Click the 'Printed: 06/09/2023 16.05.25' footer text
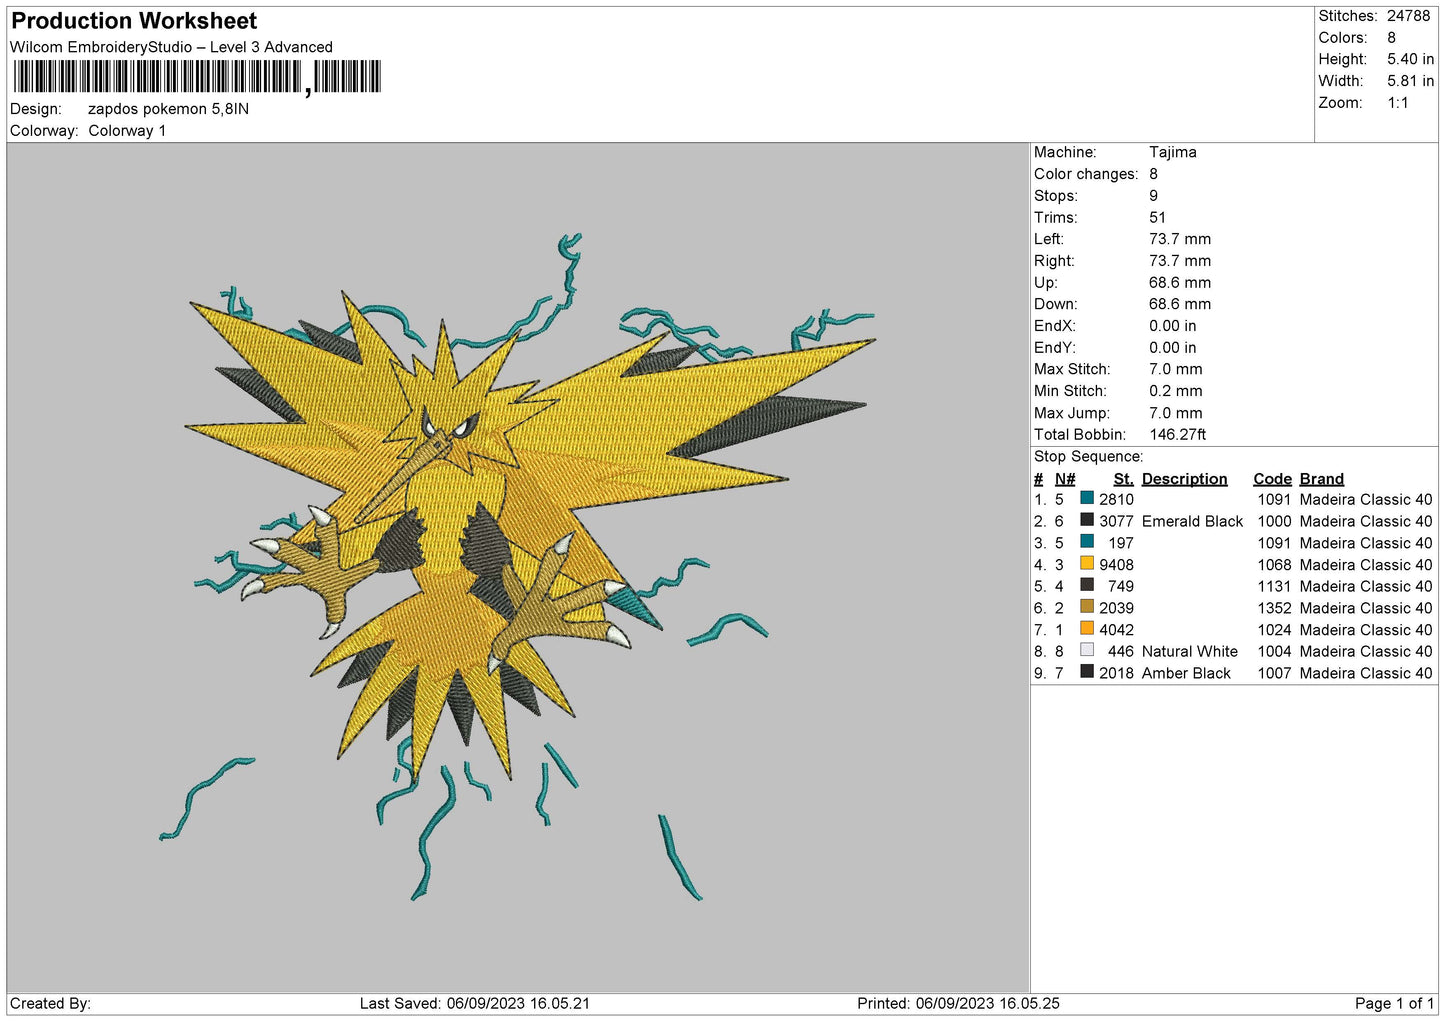 958,1003
